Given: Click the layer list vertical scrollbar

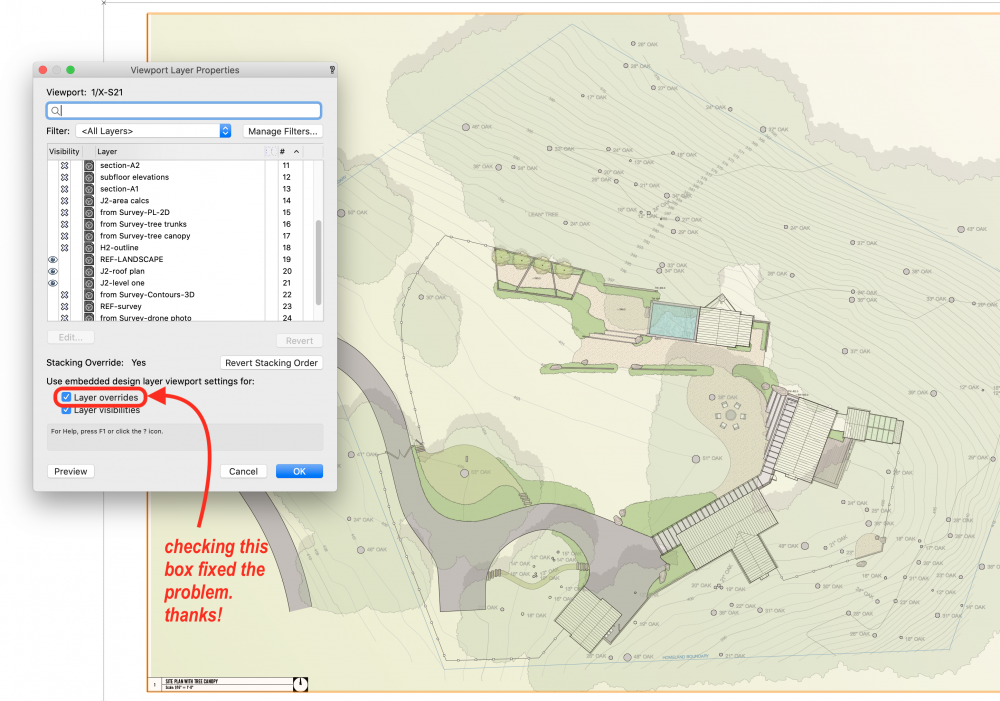Looking at the screenshot, I should [x=319, y=260].
